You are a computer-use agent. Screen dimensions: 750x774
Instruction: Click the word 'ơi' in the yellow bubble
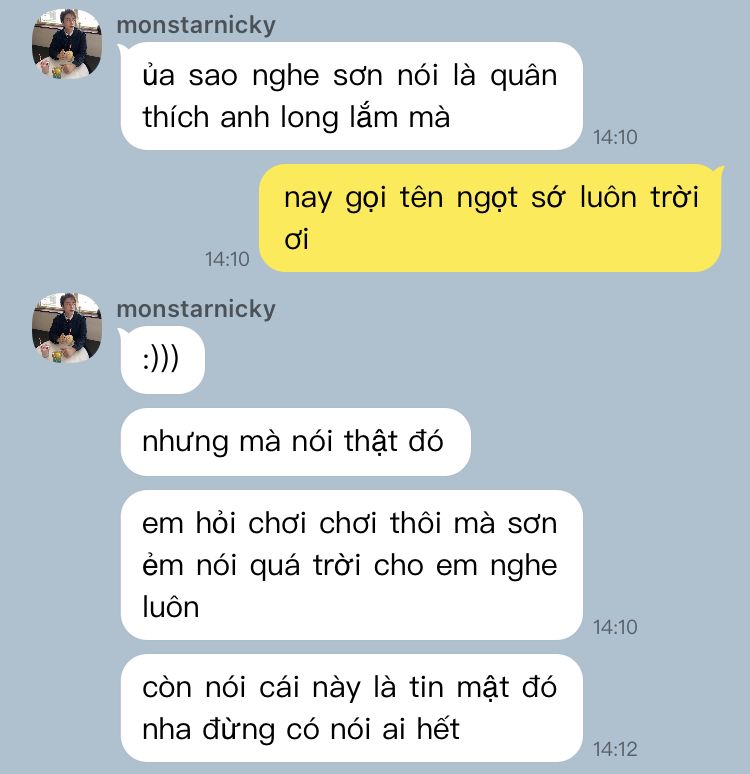(x=296, y=239)
